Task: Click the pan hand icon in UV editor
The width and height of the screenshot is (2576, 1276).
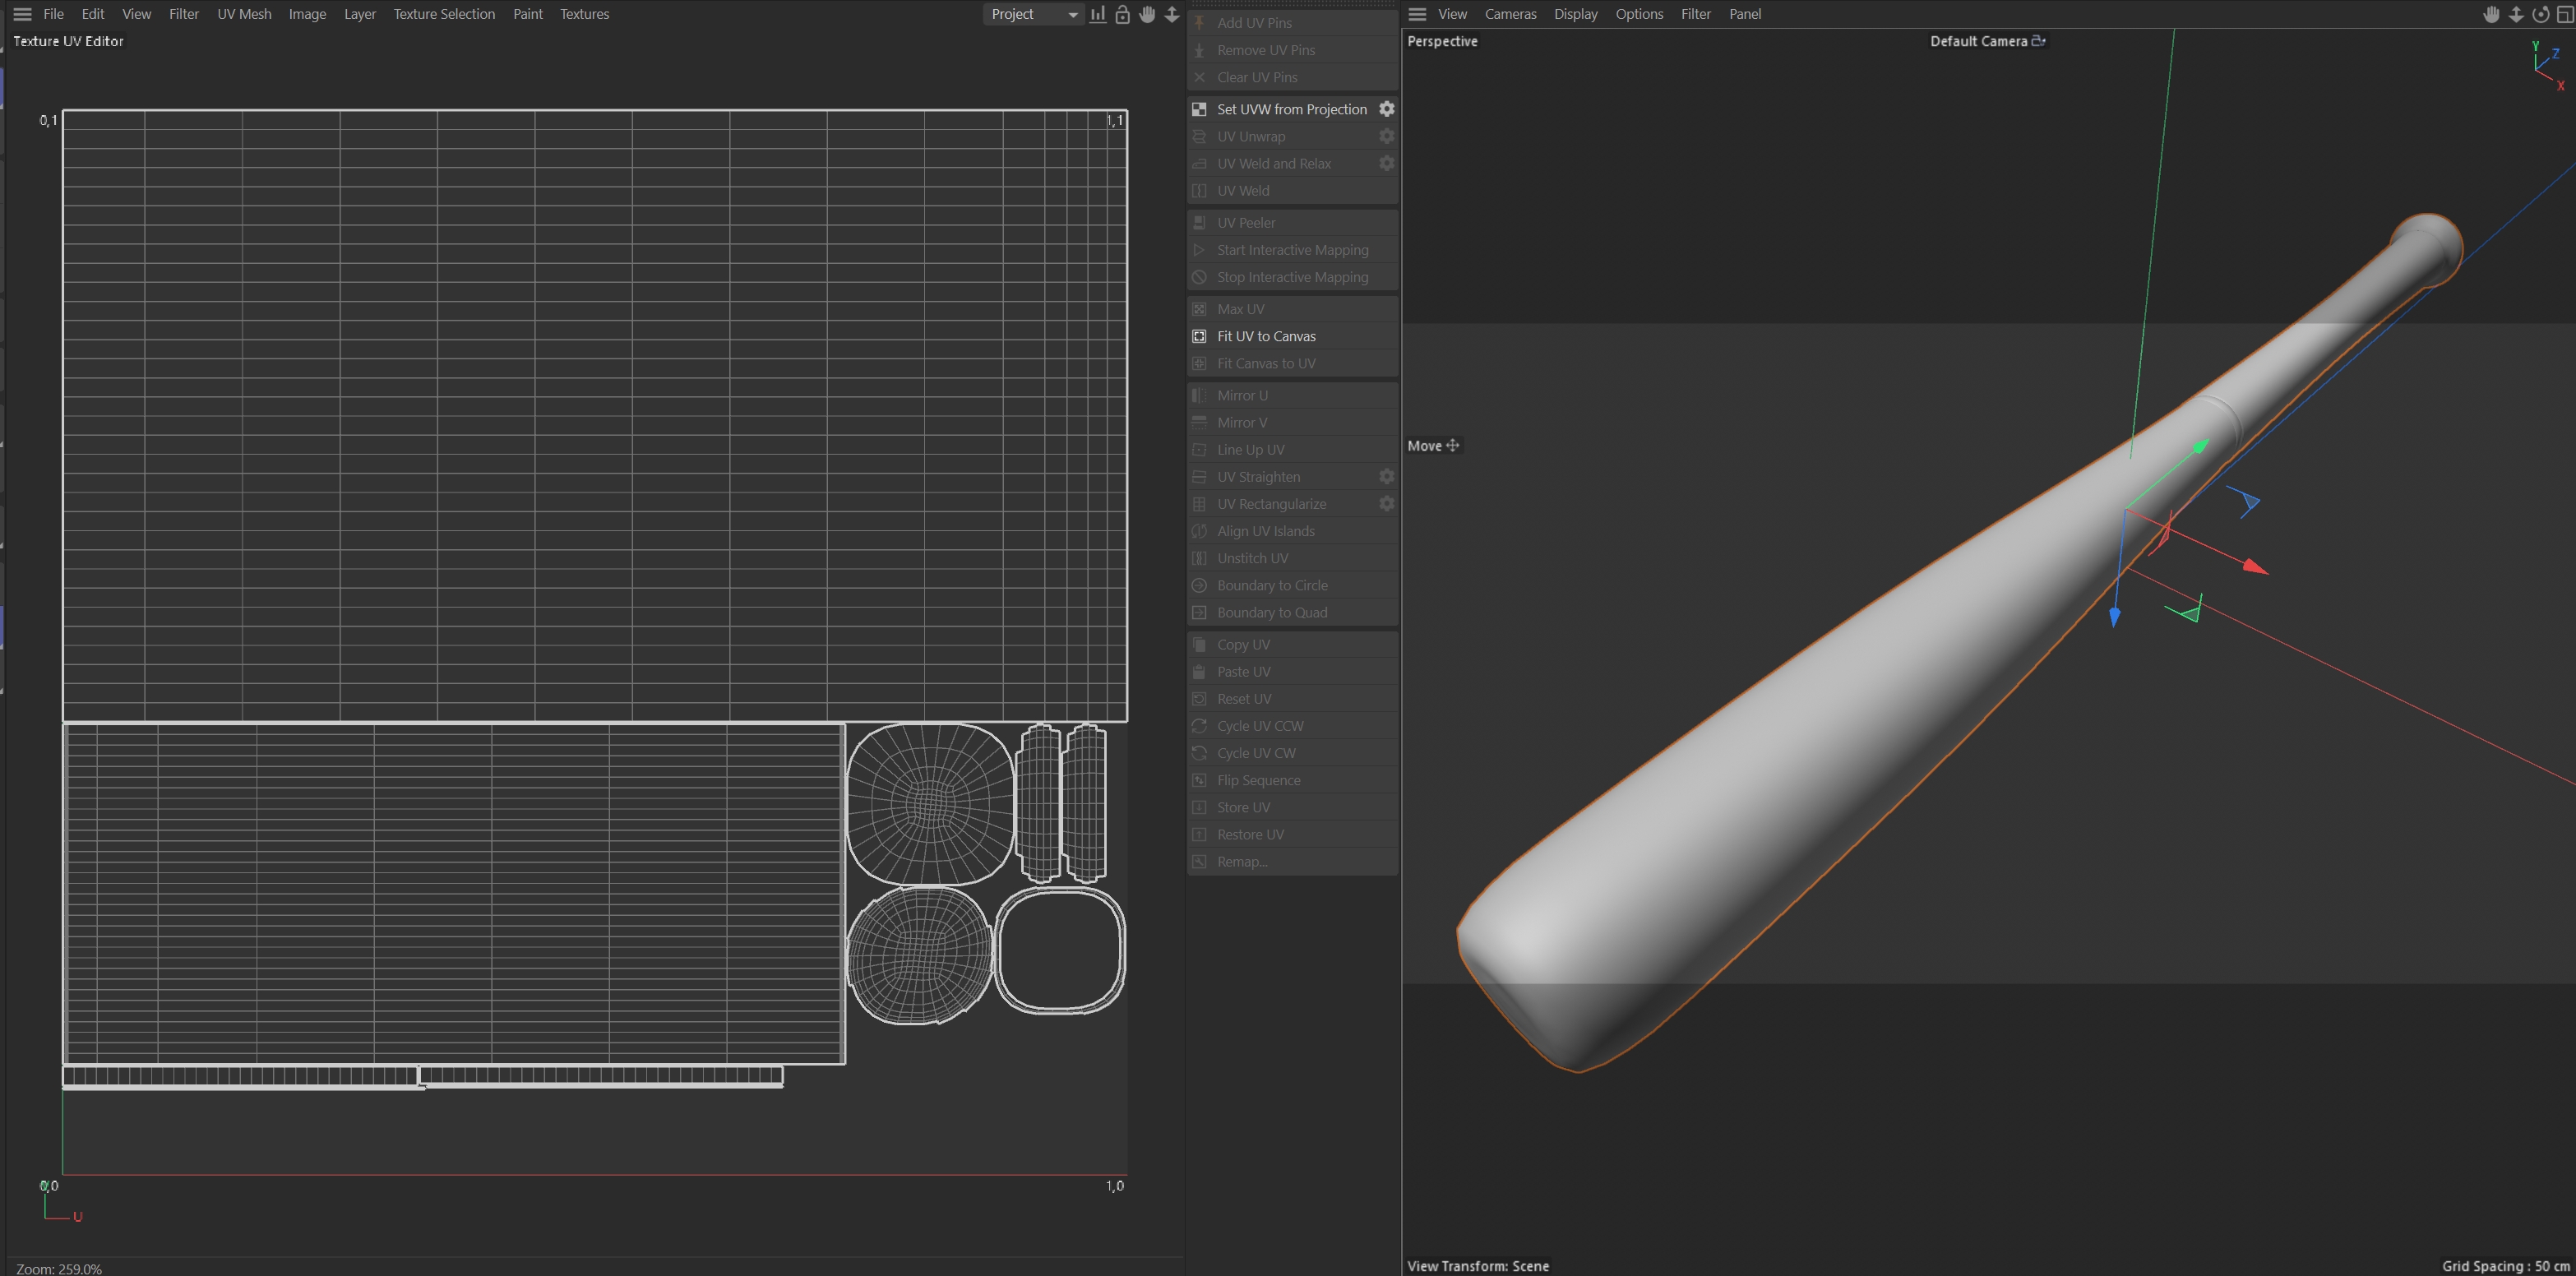Action: click(x=1147, y=14)
